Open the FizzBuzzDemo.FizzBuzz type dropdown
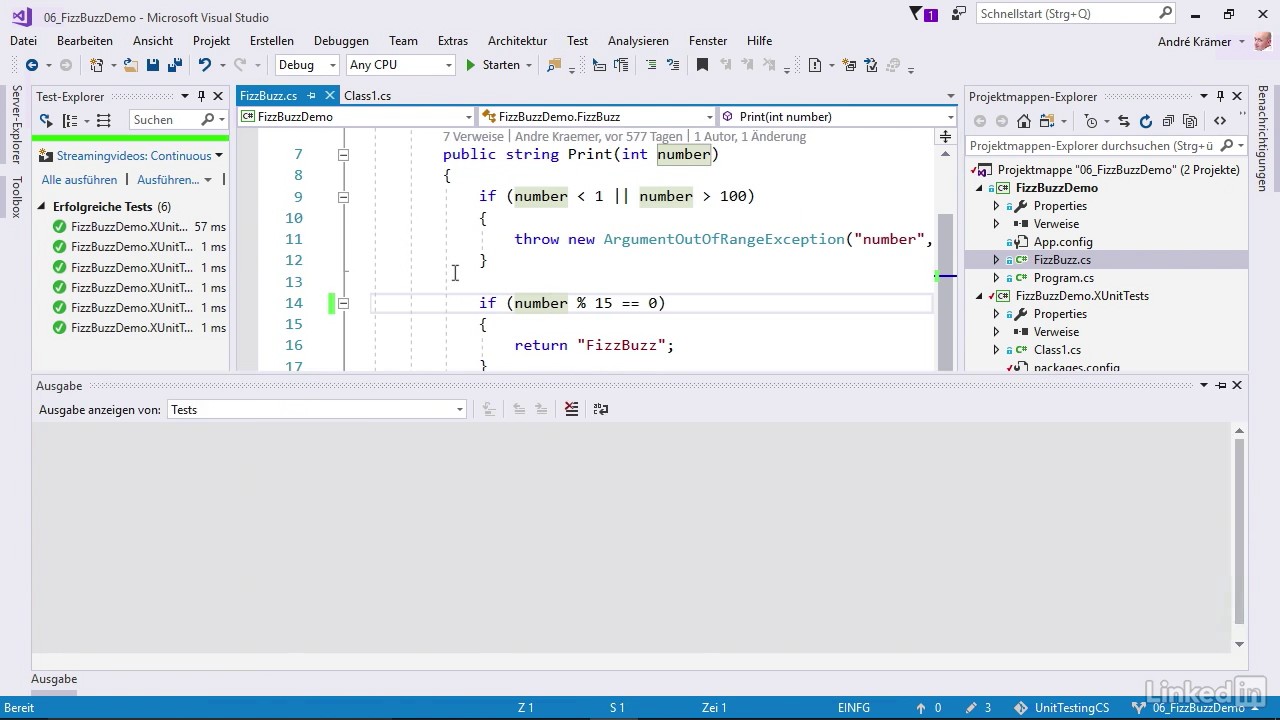 597,117
